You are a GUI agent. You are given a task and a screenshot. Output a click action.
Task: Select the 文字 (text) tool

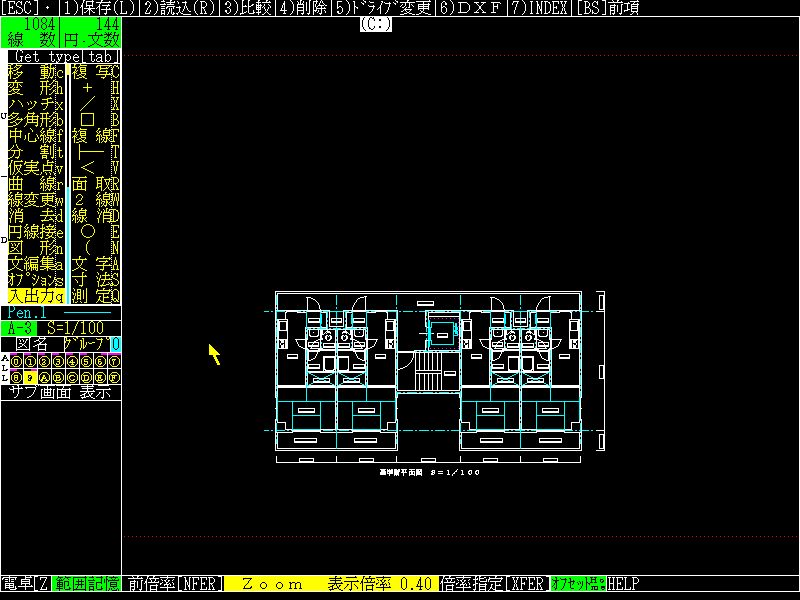tap(95, 264)
